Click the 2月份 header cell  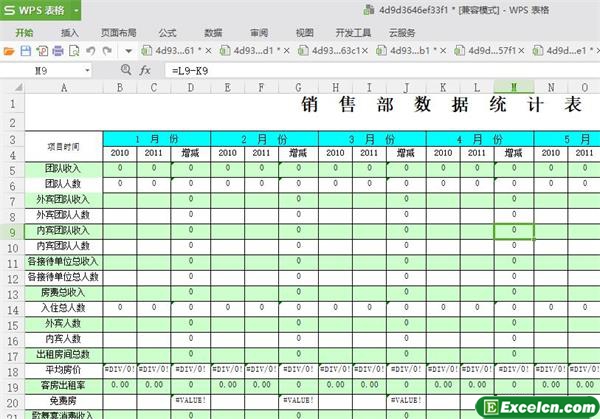click(264, 139)
